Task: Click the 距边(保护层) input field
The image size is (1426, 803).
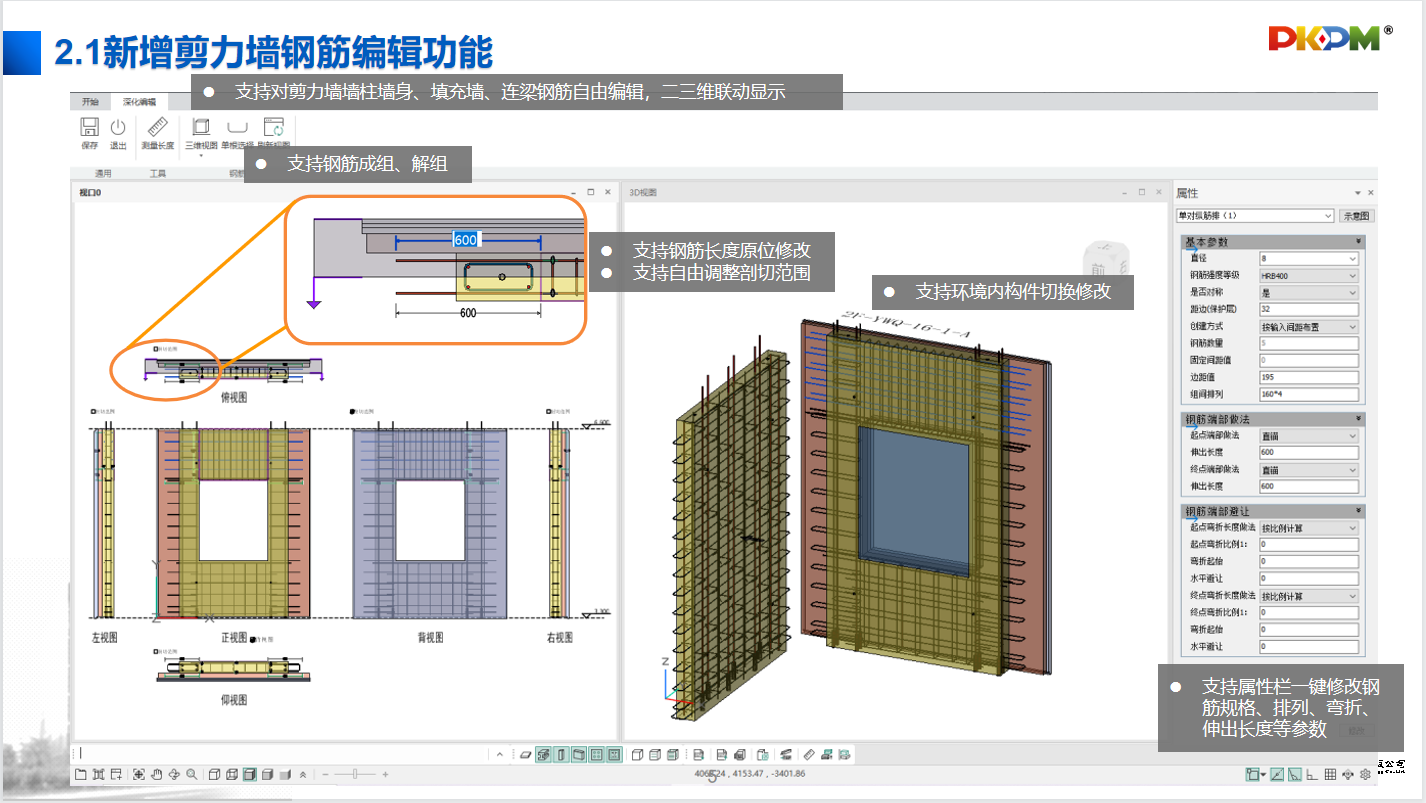Action: click(x=1309, y=309)
